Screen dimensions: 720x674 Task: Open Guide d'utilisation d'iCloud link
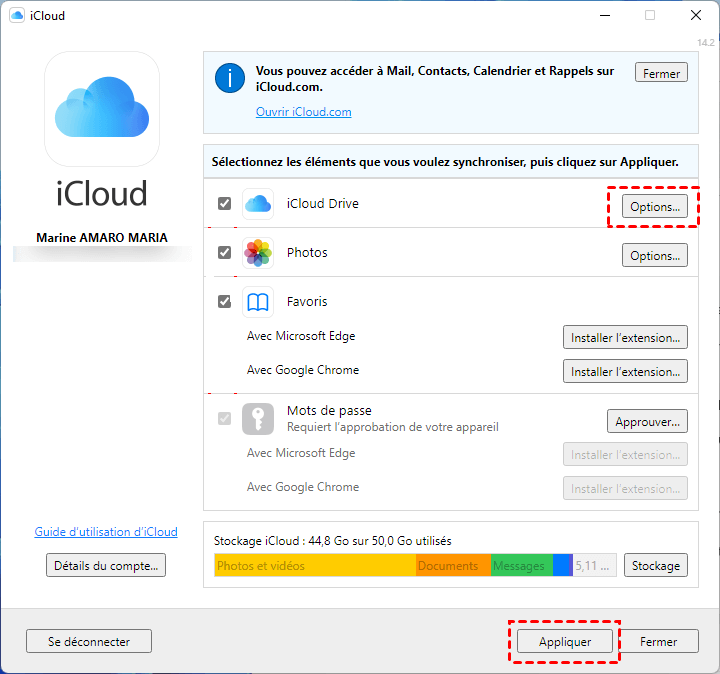106,532
